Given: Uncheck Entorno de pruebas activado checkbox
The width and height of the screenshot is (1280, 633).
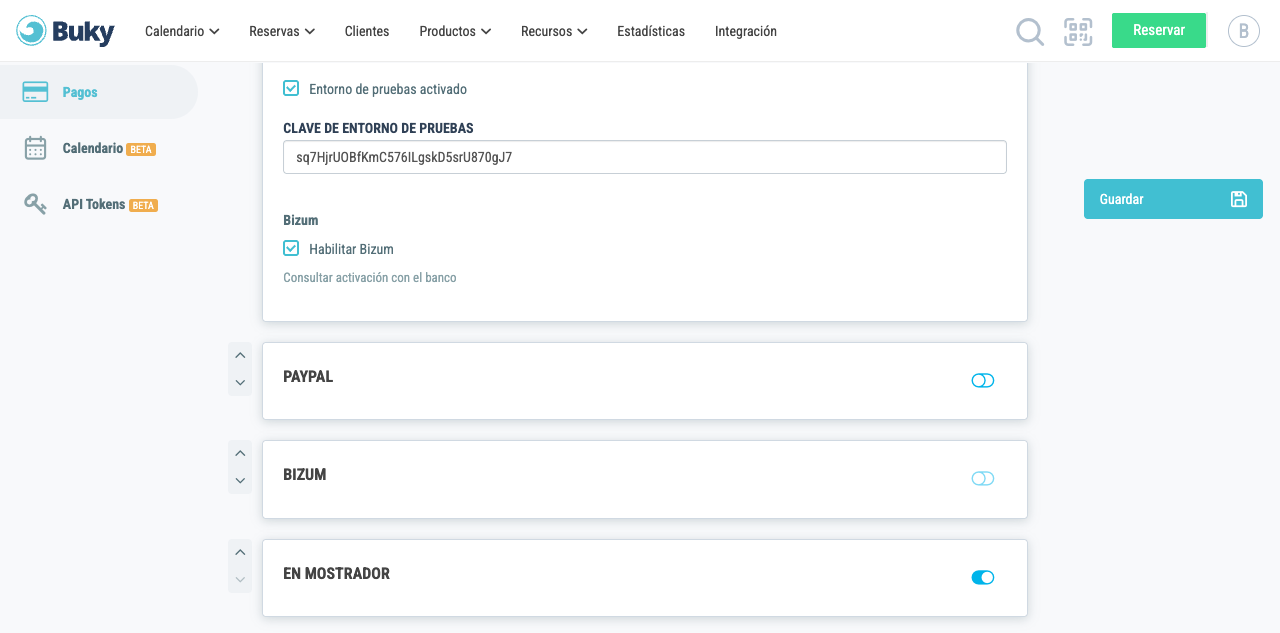Looking at the screenshot, I should [291, 88].
